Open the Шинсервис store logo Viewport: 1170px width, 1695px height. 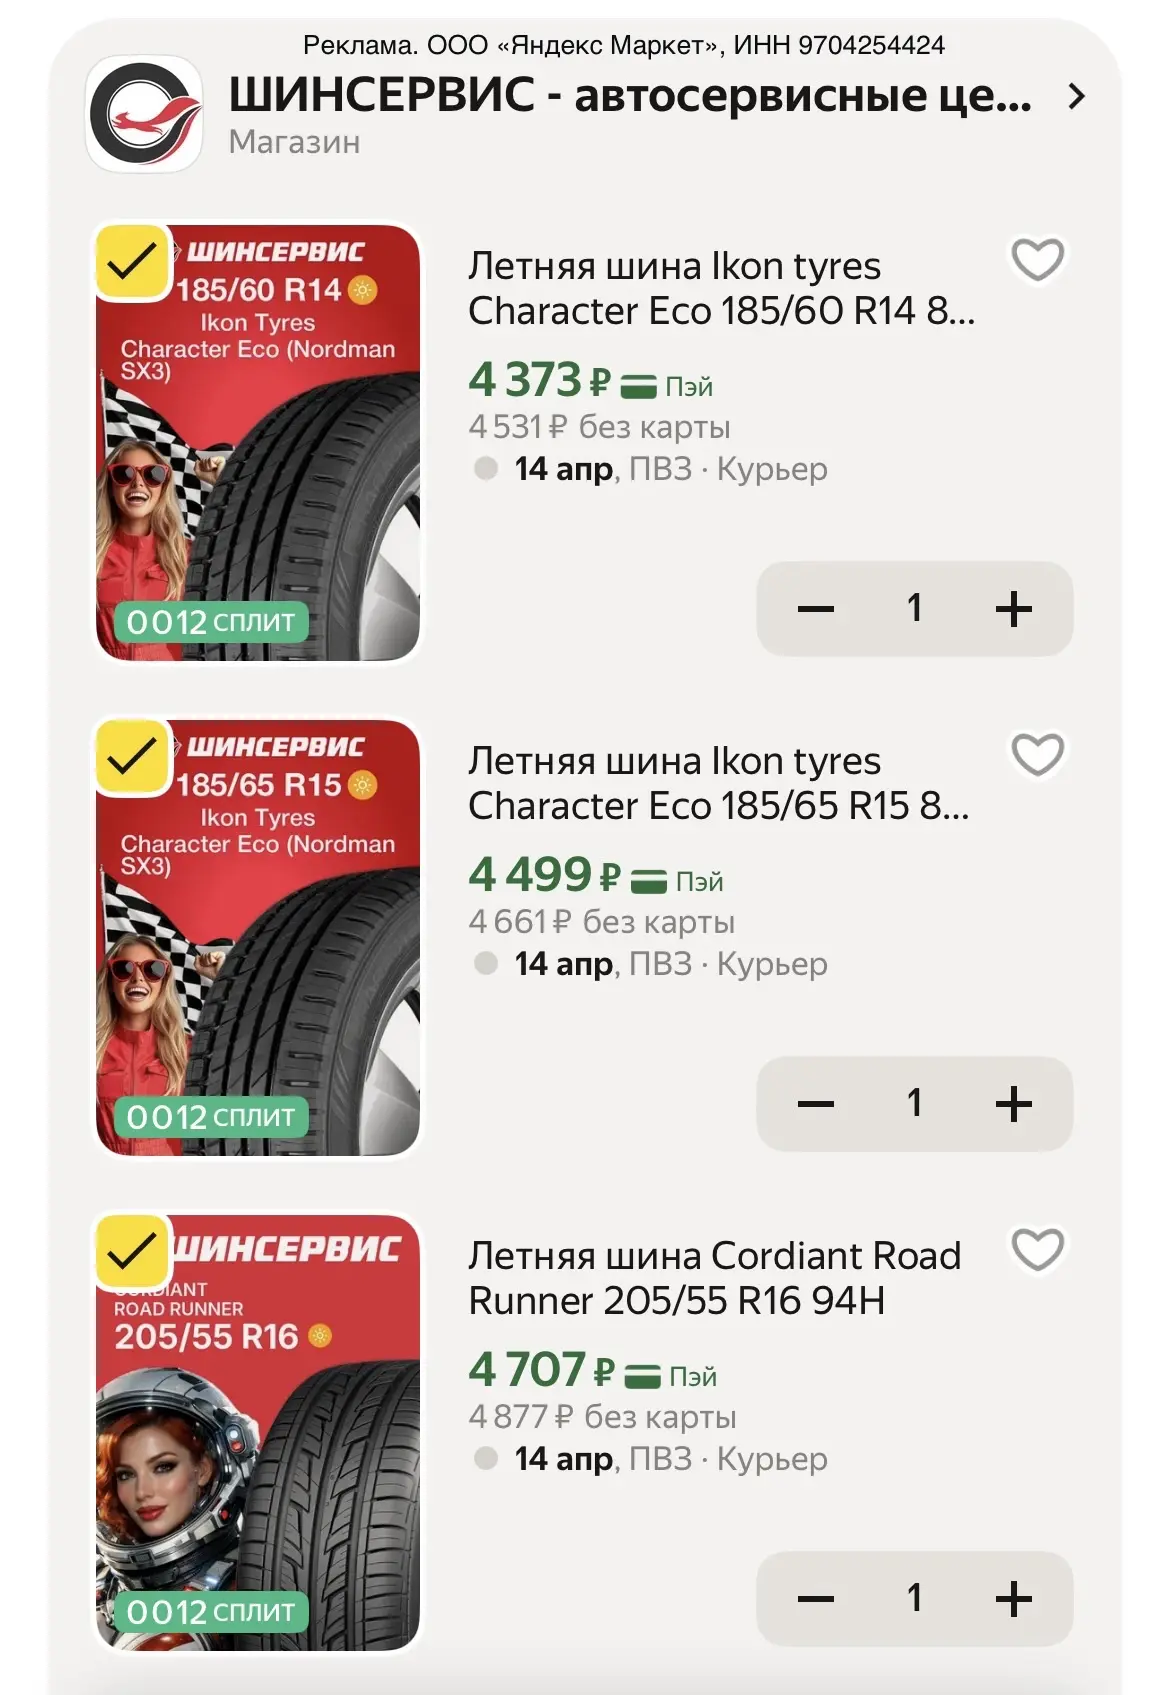[145, 114]
